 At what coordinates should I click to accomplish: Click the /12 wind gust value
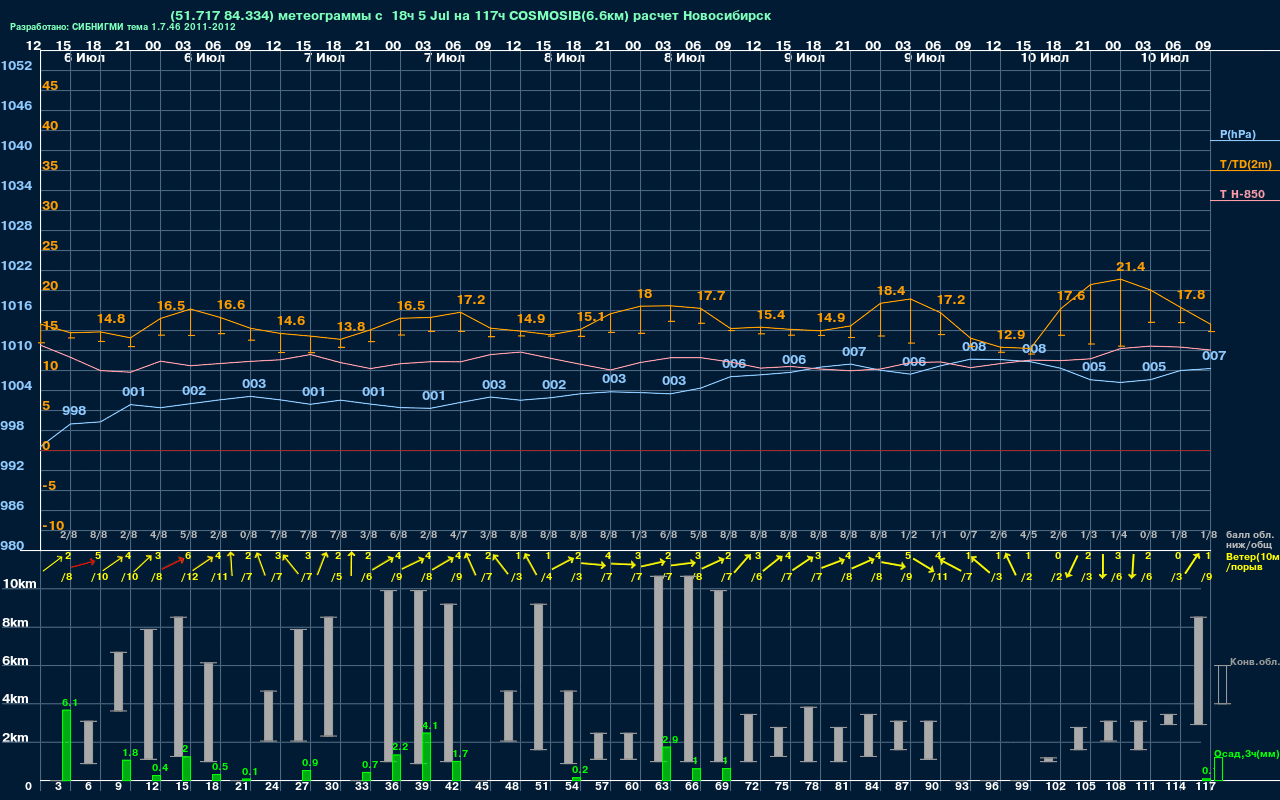(x=188, y=577)
